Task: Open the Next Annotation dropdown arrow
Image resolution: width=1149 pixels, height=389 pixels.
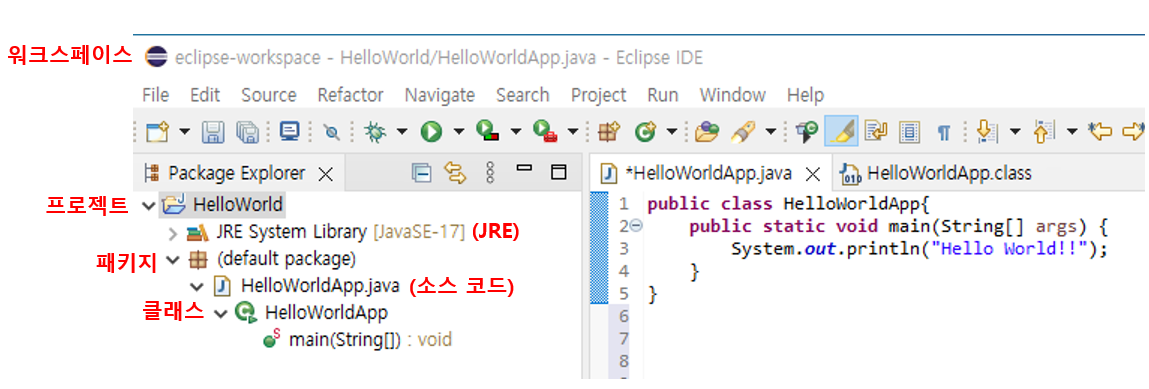Action: [x=1015, y=132]
